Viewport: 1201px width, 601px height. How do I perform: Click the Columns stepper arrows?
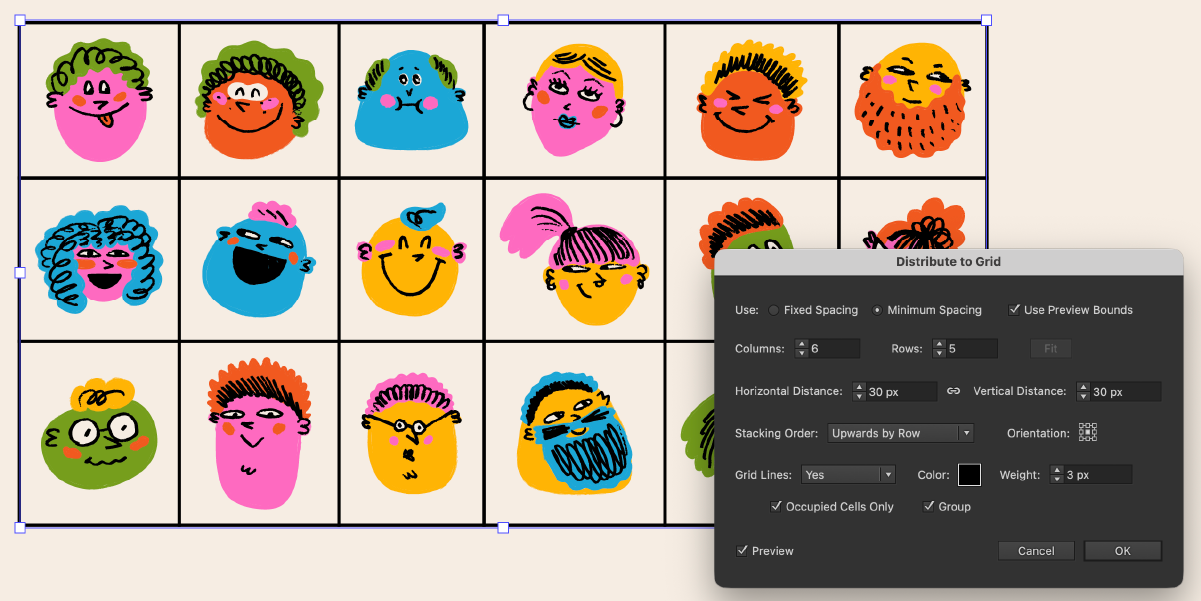(801, 349)
